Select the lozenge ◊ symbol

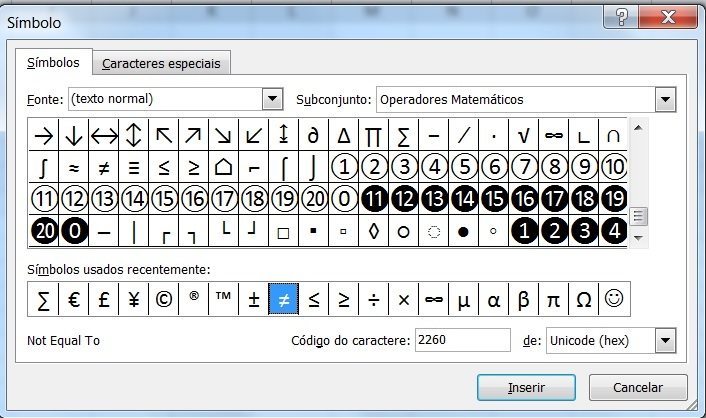(x=374, y=231)
